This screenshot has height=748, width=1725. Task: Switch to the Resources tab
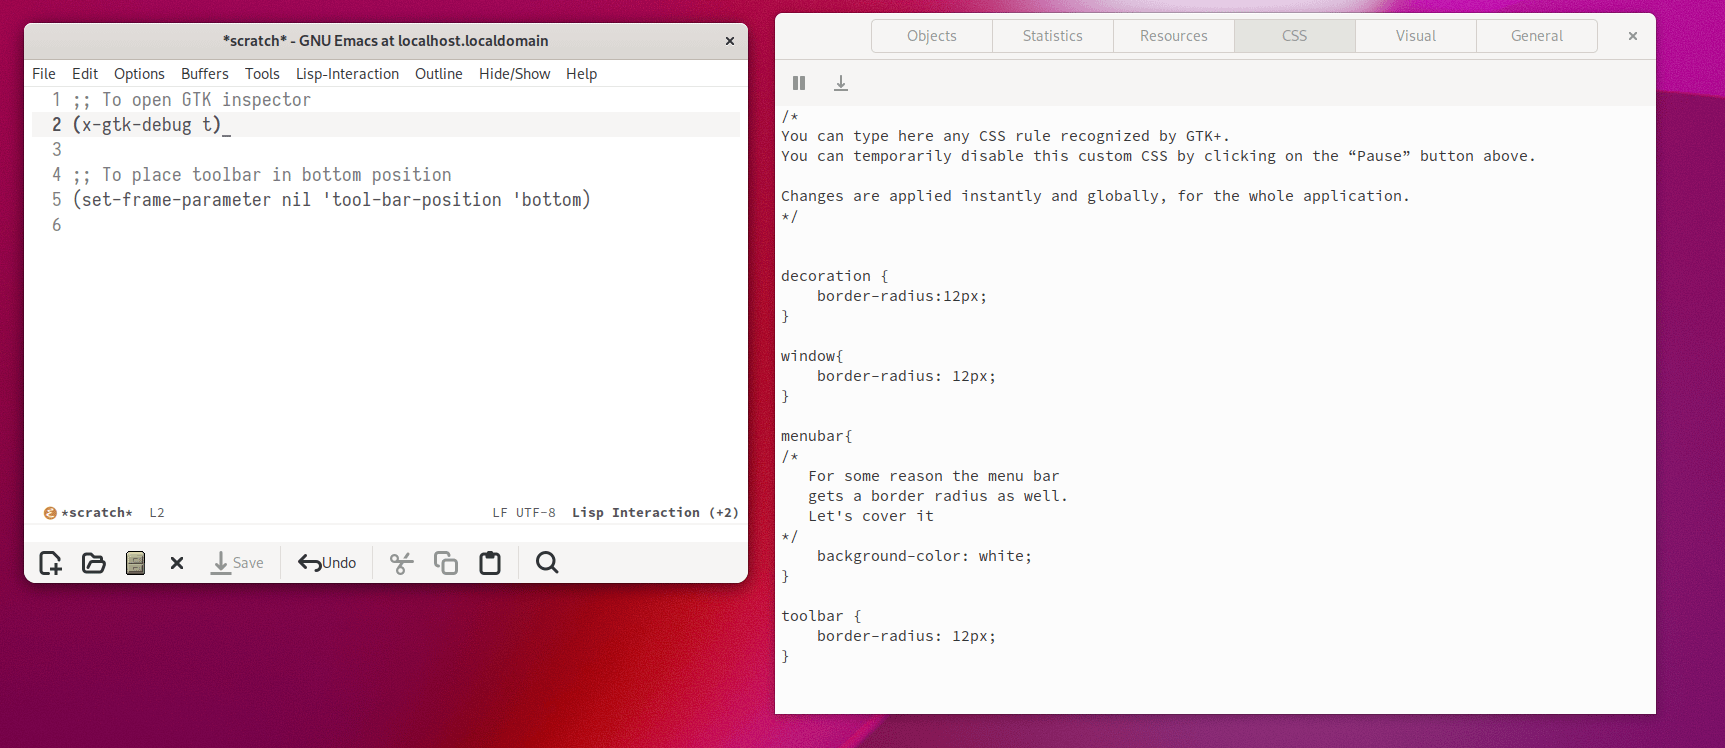pyautogui.click(x=1174, y=36)
